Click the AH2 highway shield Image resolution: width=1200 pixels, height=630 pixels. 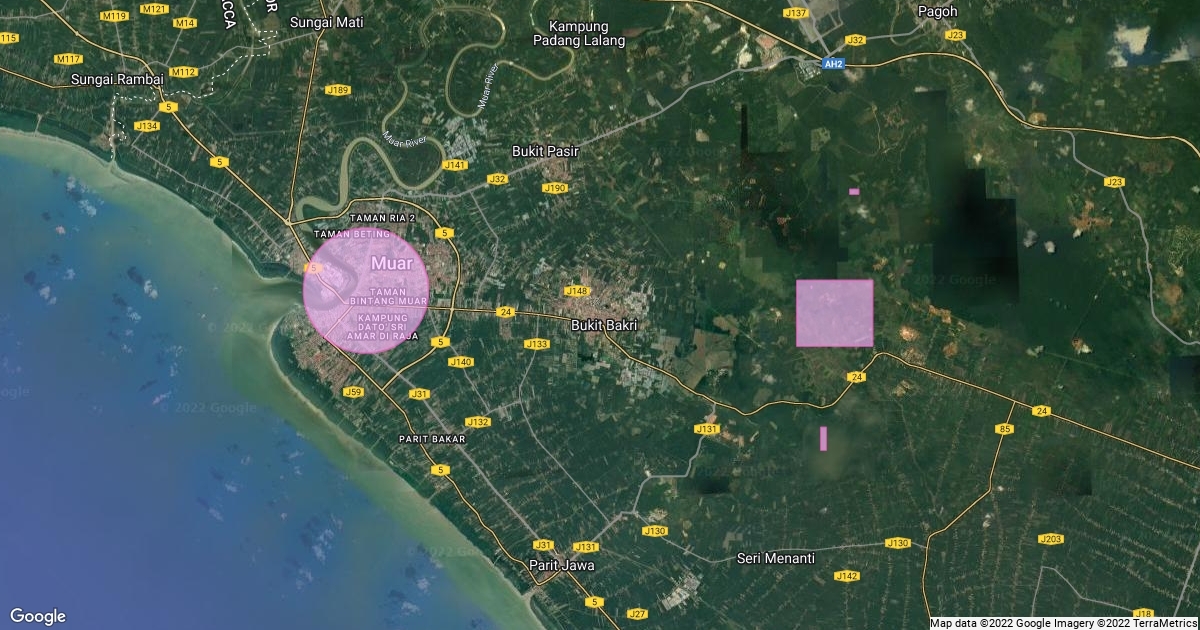(x=834, y=63)
